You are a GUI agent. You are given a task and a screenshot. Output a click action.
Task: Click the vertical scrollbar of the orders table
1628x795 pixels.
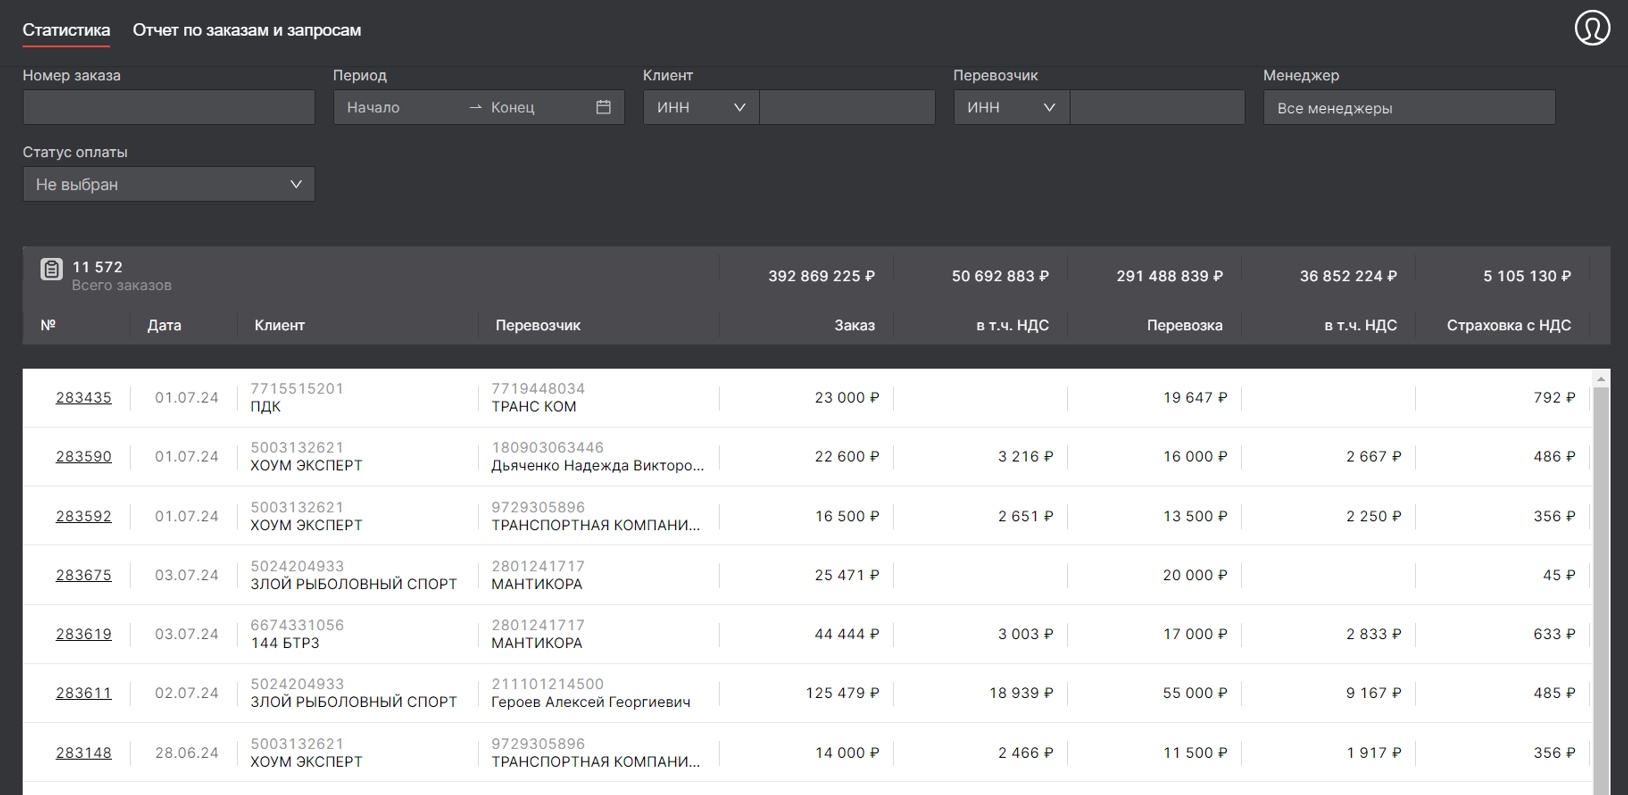1601,590
